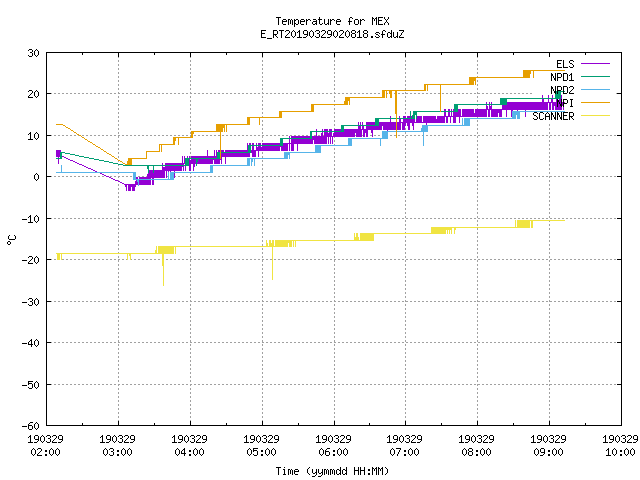Click the green NPD1 legend line sample
This screenshot has height=480, width=640.
pyautogui.click(x=595, y=77)
